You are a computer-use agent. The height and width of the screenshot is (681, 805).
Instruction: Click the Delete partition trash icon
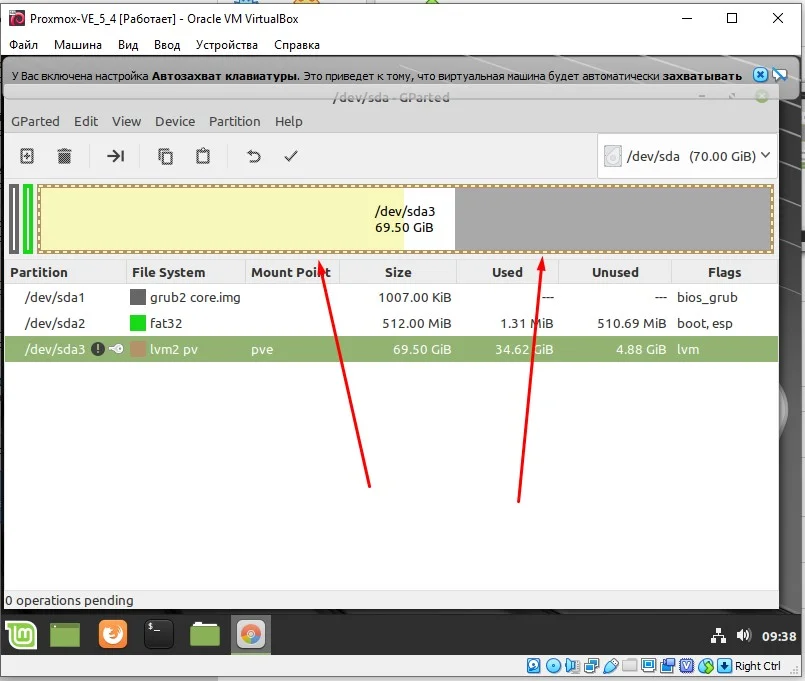(64, 156)
